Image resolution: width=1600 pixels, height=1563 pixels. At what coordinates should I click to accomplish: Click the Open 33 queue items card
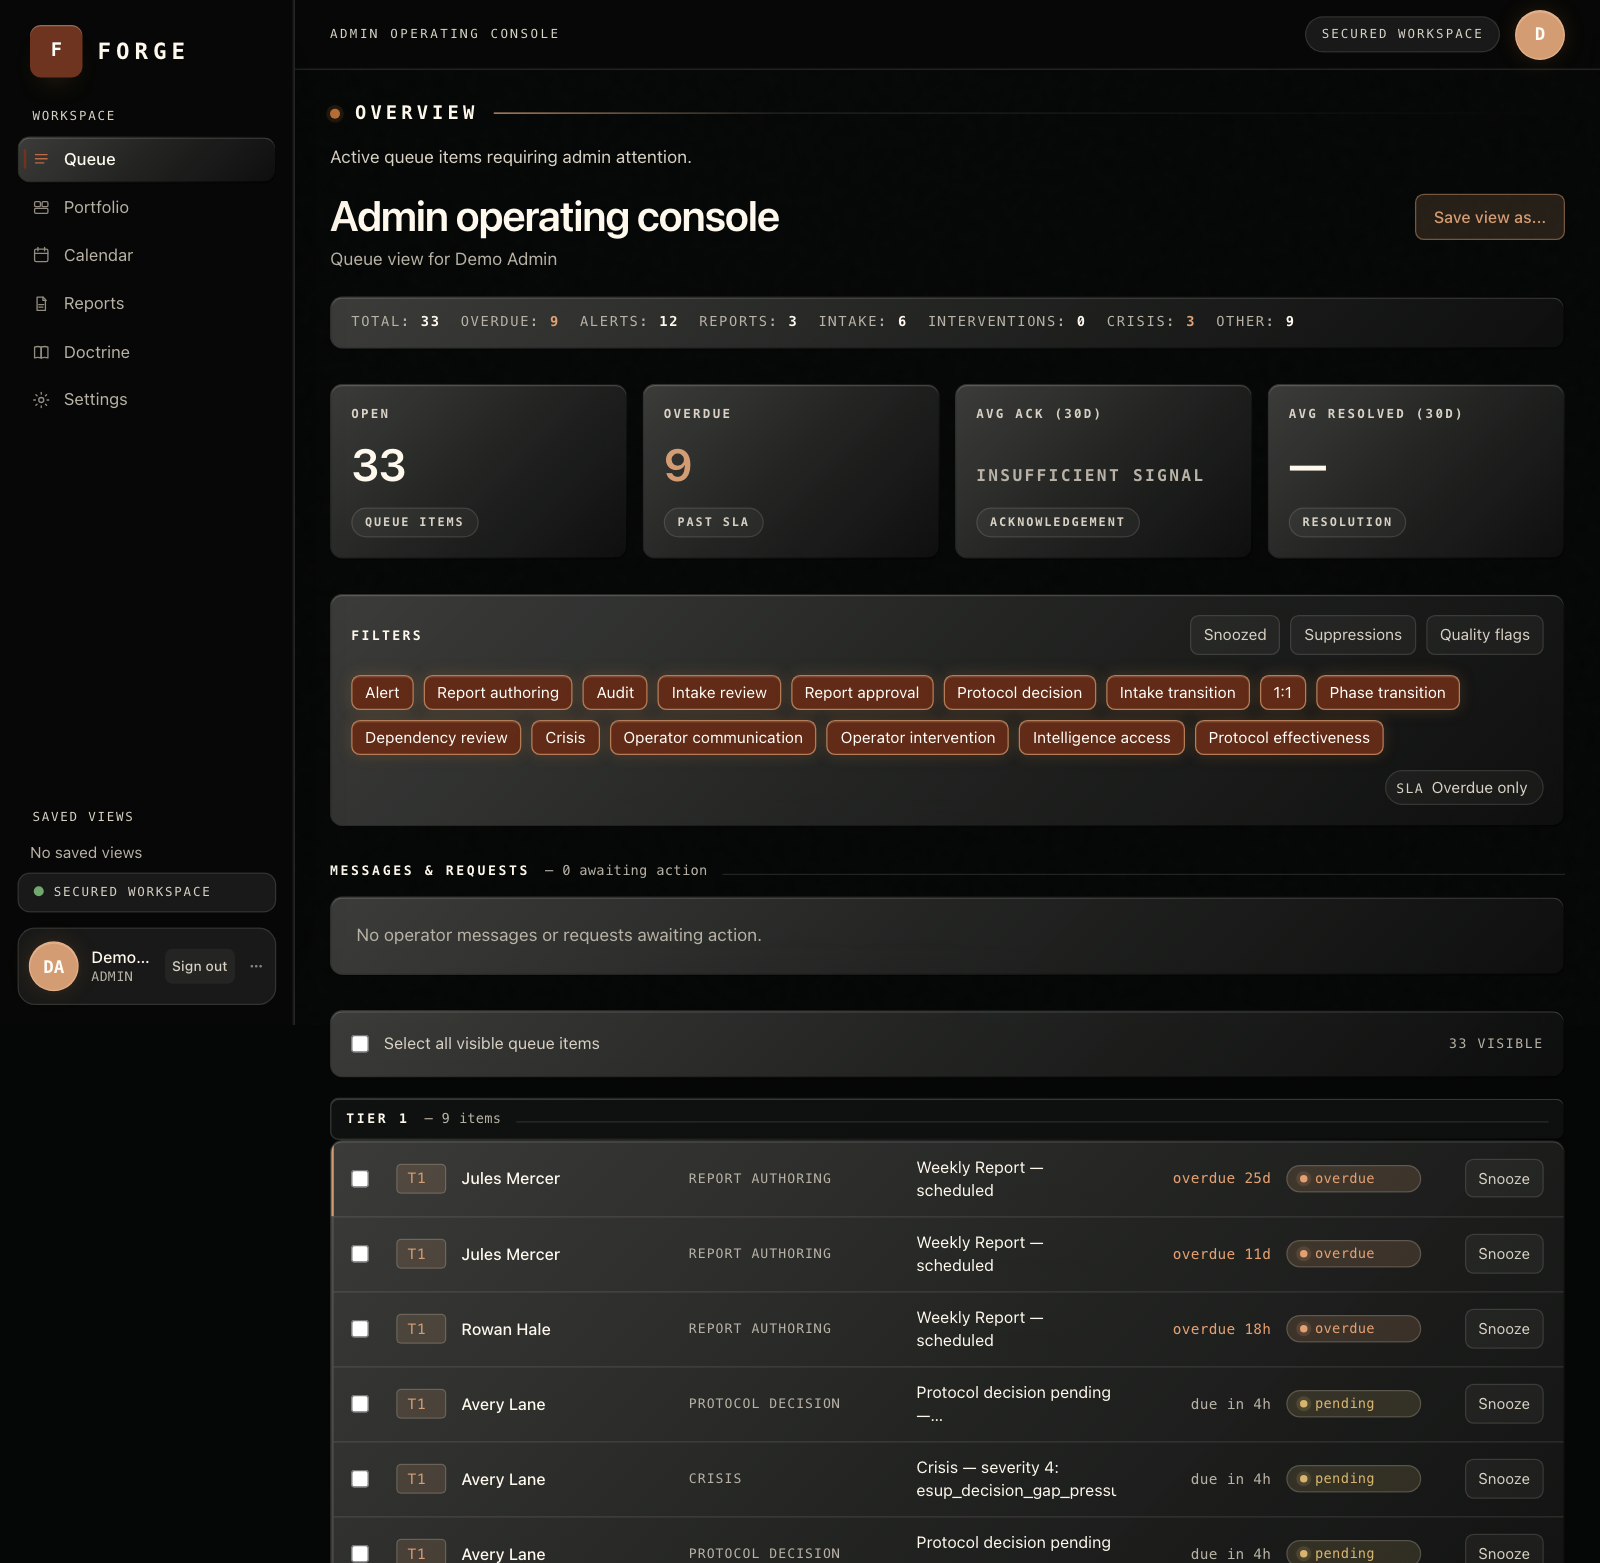[478, 471]
